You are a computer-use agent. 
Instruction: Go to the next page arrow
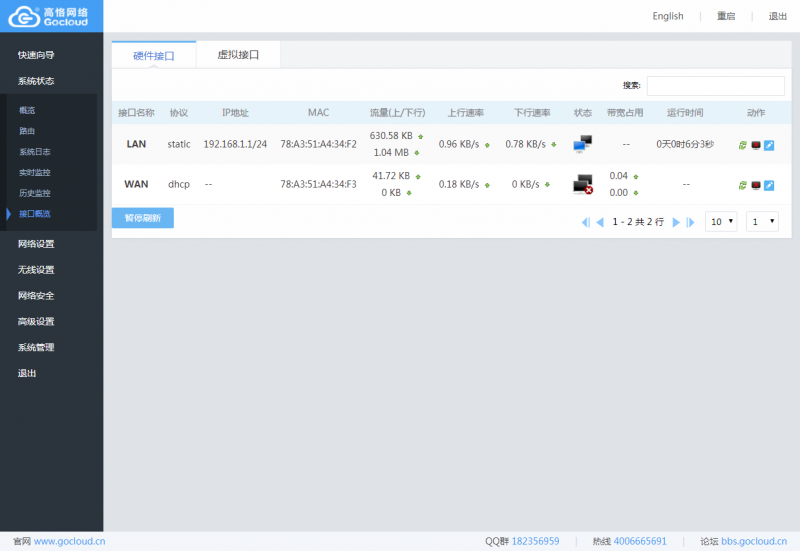(x=676, y=222)
